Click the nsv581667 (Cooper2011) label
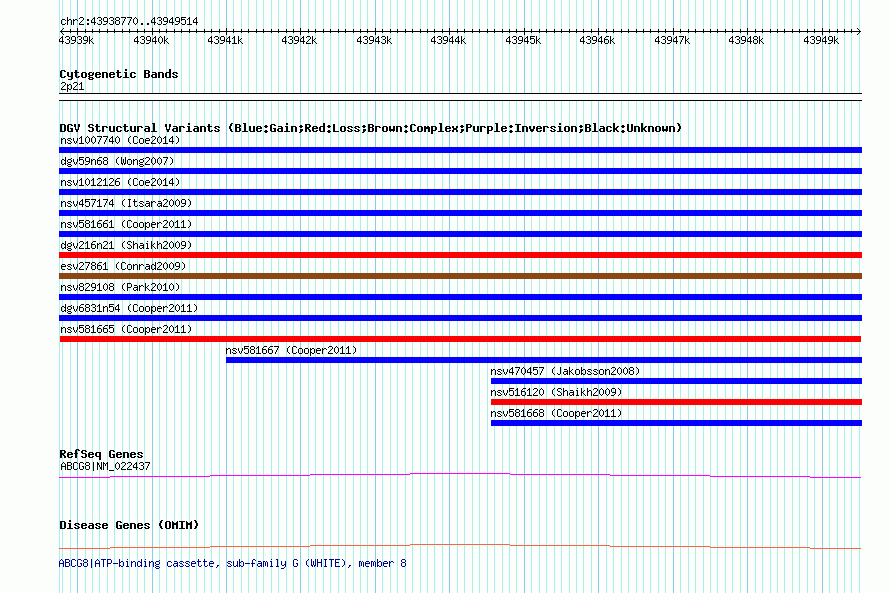 tap(291, 350)
